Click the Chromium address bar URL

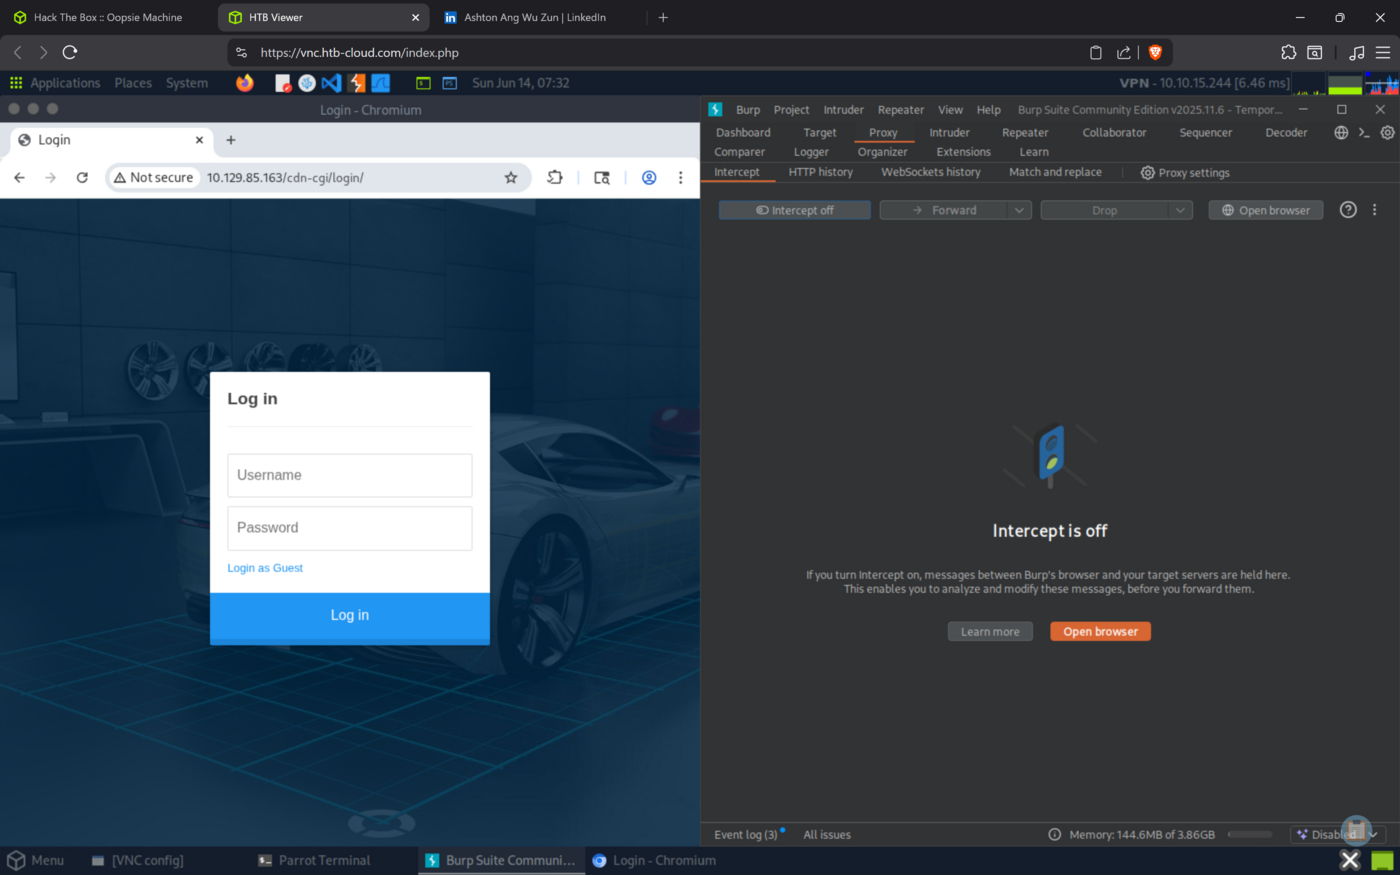click(285, 177)
